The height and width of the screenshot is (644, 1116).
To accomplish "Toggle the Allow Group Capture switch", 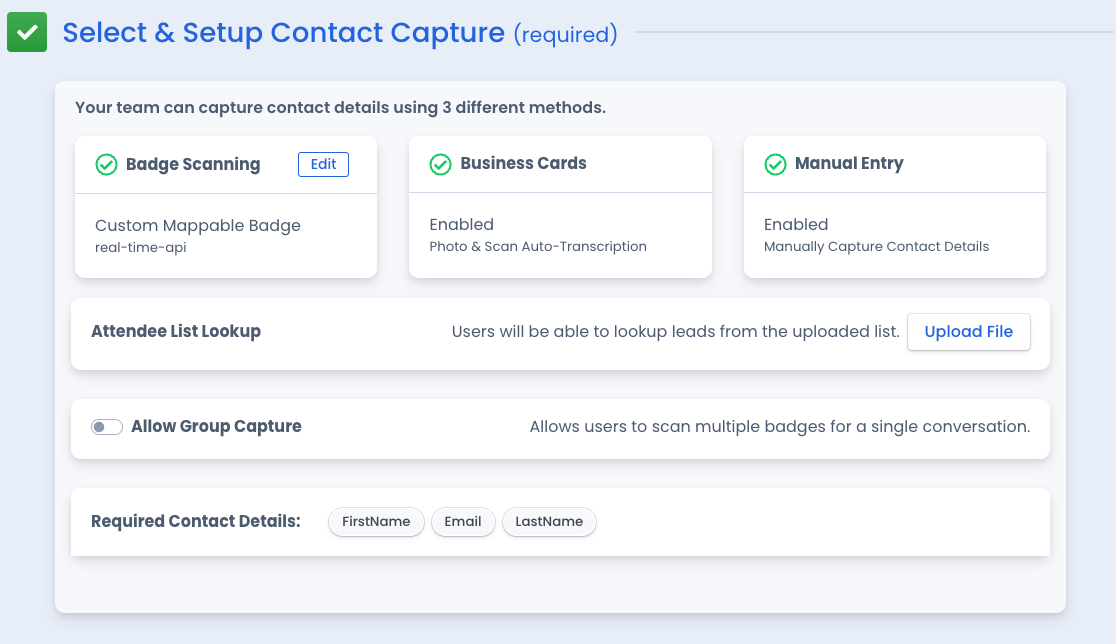I will point(107,427).
